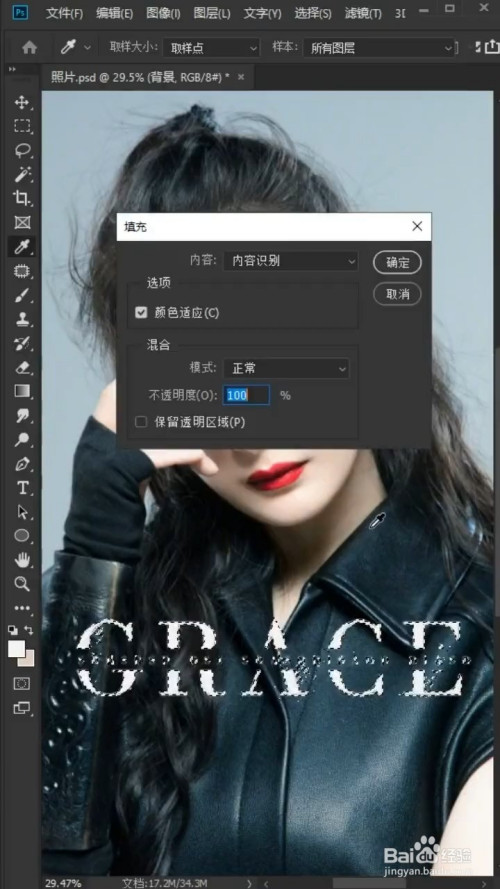The width and height of the screenshot is (500, 889).
Task: Switch to the 照片.psd document tab
Action: click(140, 77)
